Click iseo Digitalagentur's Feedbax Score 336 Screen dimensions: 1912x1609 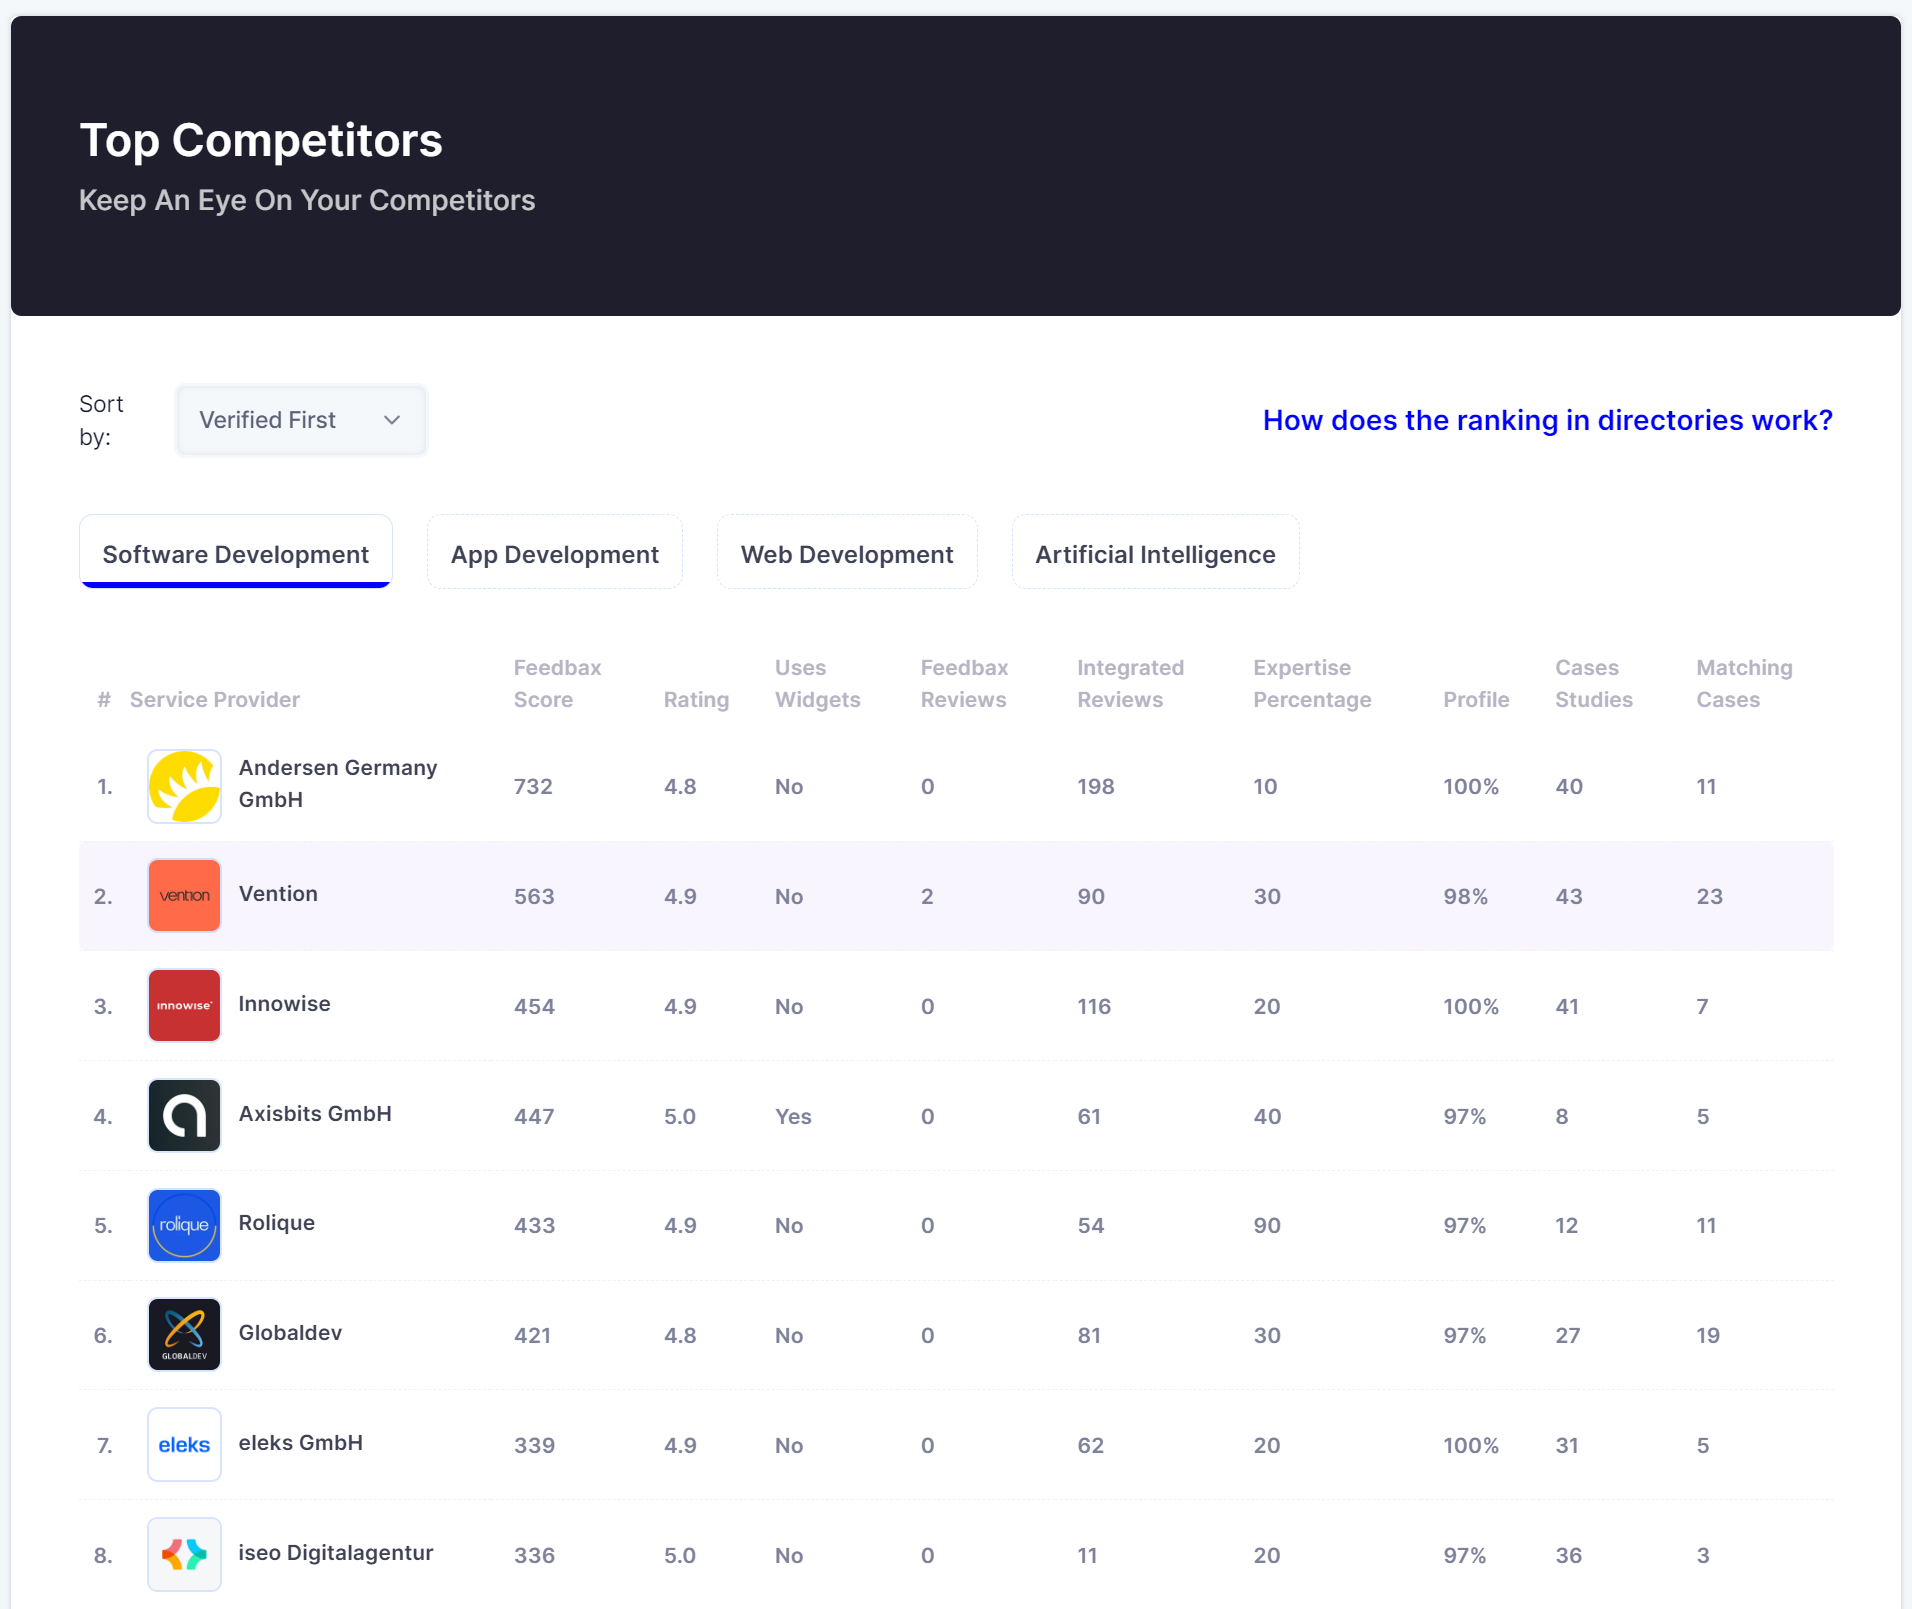pyautogui.click(x=534, y=1556)
